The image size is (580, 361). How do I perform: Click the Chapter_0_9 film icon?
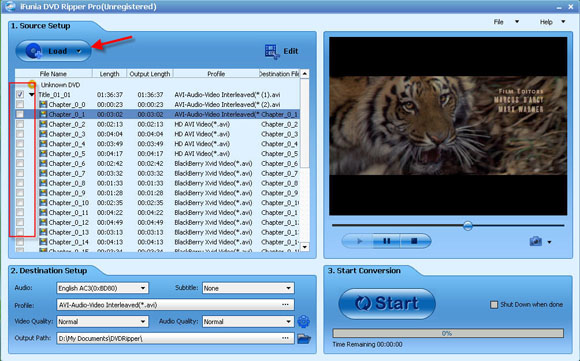(x=43, y=193)
